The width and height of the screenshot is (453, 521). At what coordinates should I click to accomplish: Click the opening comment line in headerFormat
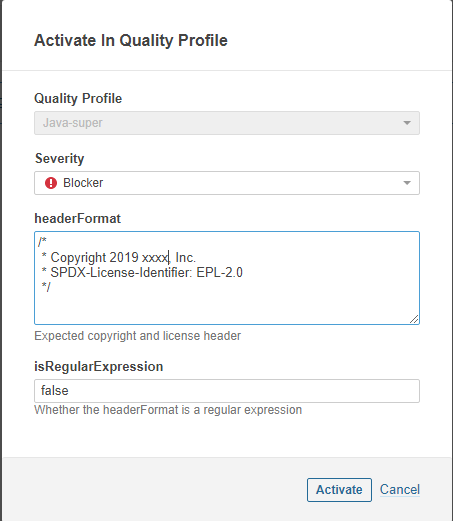pos(42,242)
